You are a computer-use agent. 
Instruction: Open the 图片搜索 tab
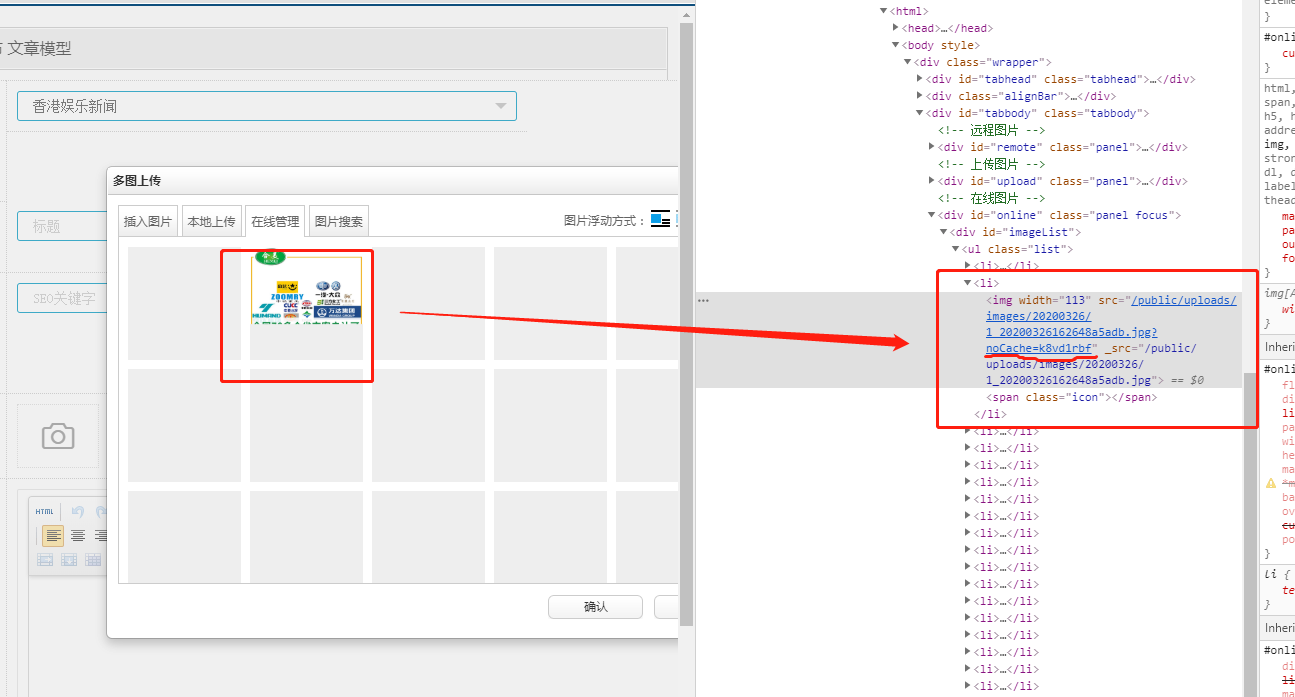tap(339, 221)
